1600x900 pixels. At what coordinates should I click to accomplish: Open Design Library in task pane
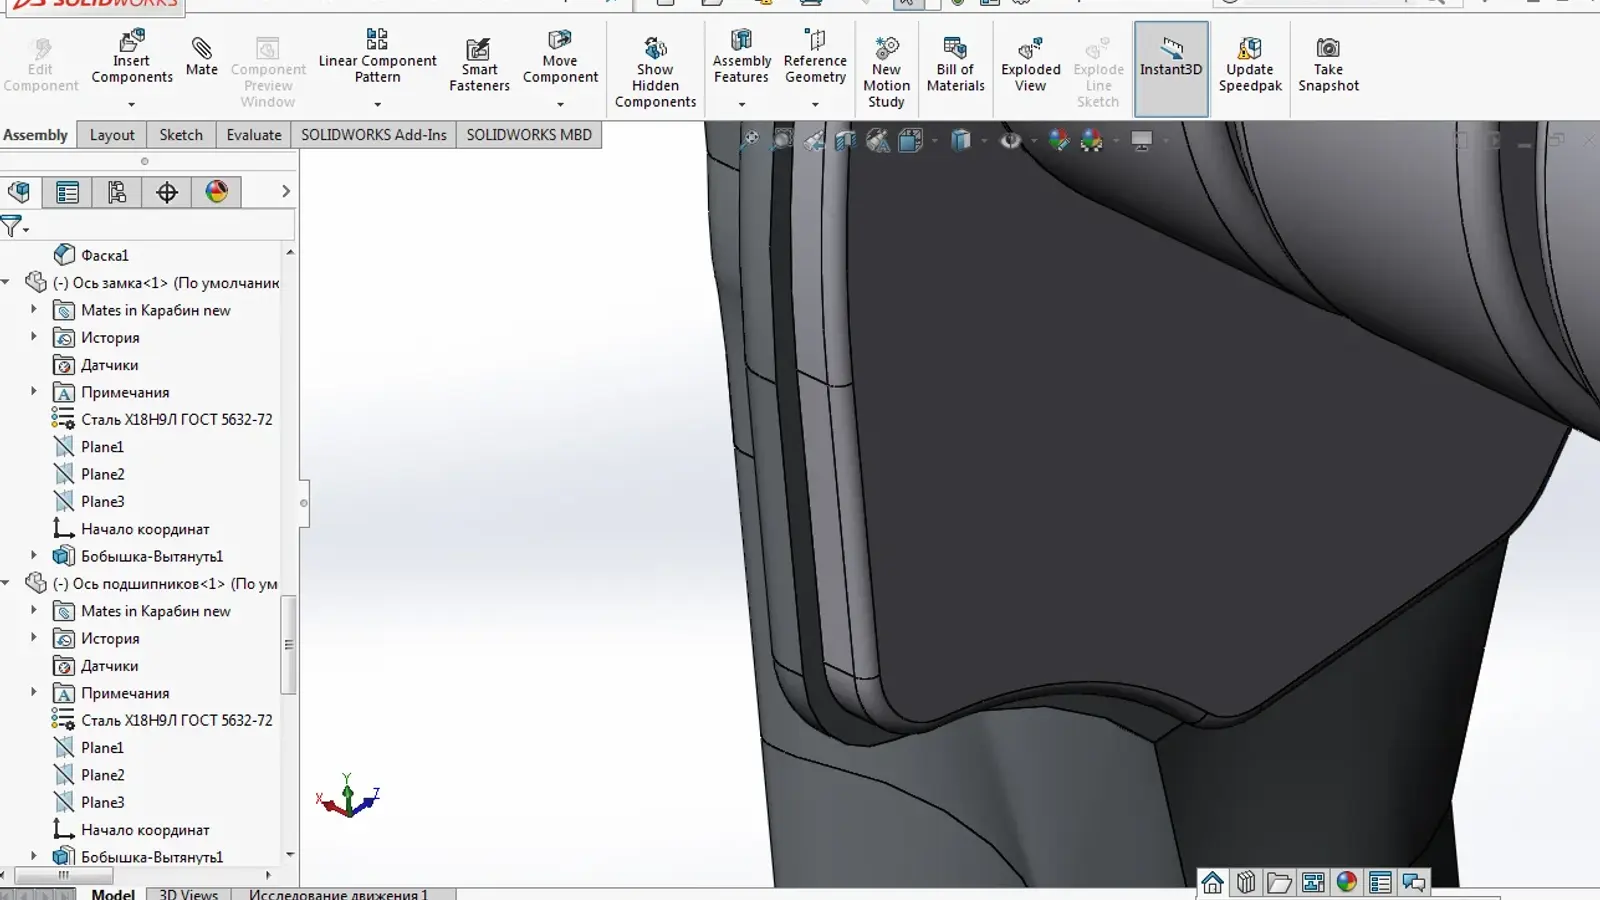tap(1246, 882)
